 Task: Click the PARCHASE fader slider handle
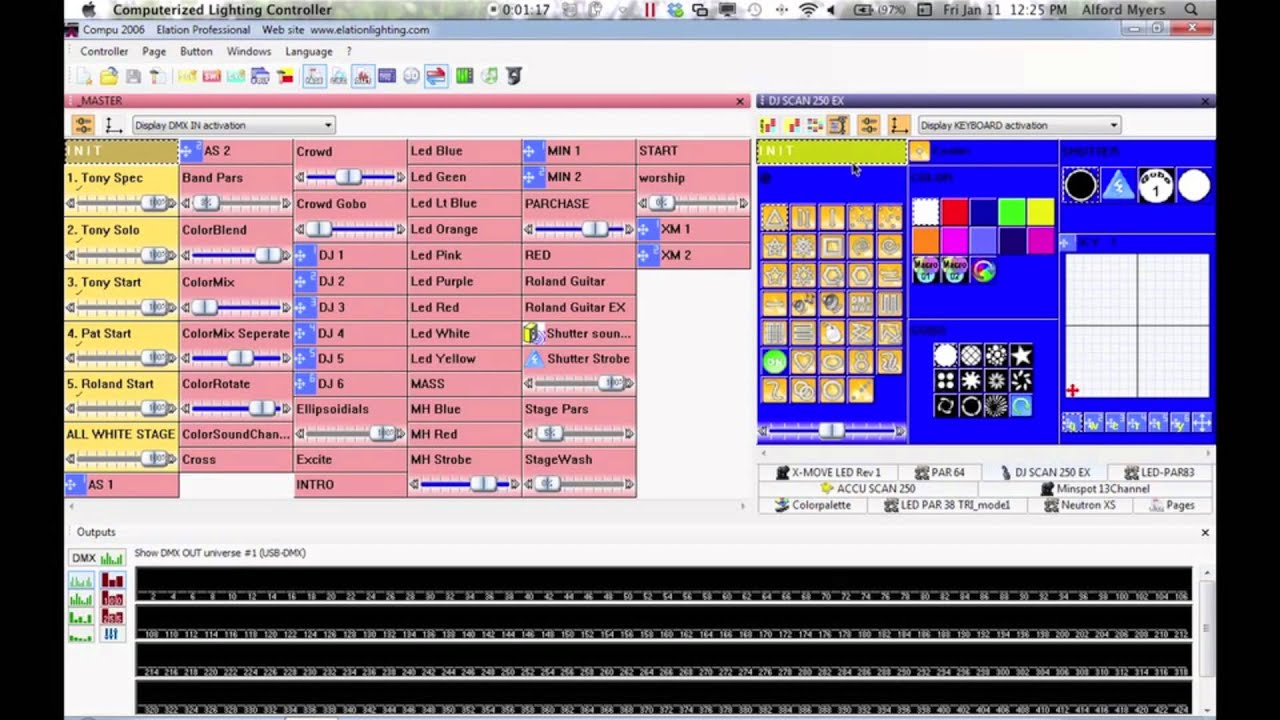(594, 229)
